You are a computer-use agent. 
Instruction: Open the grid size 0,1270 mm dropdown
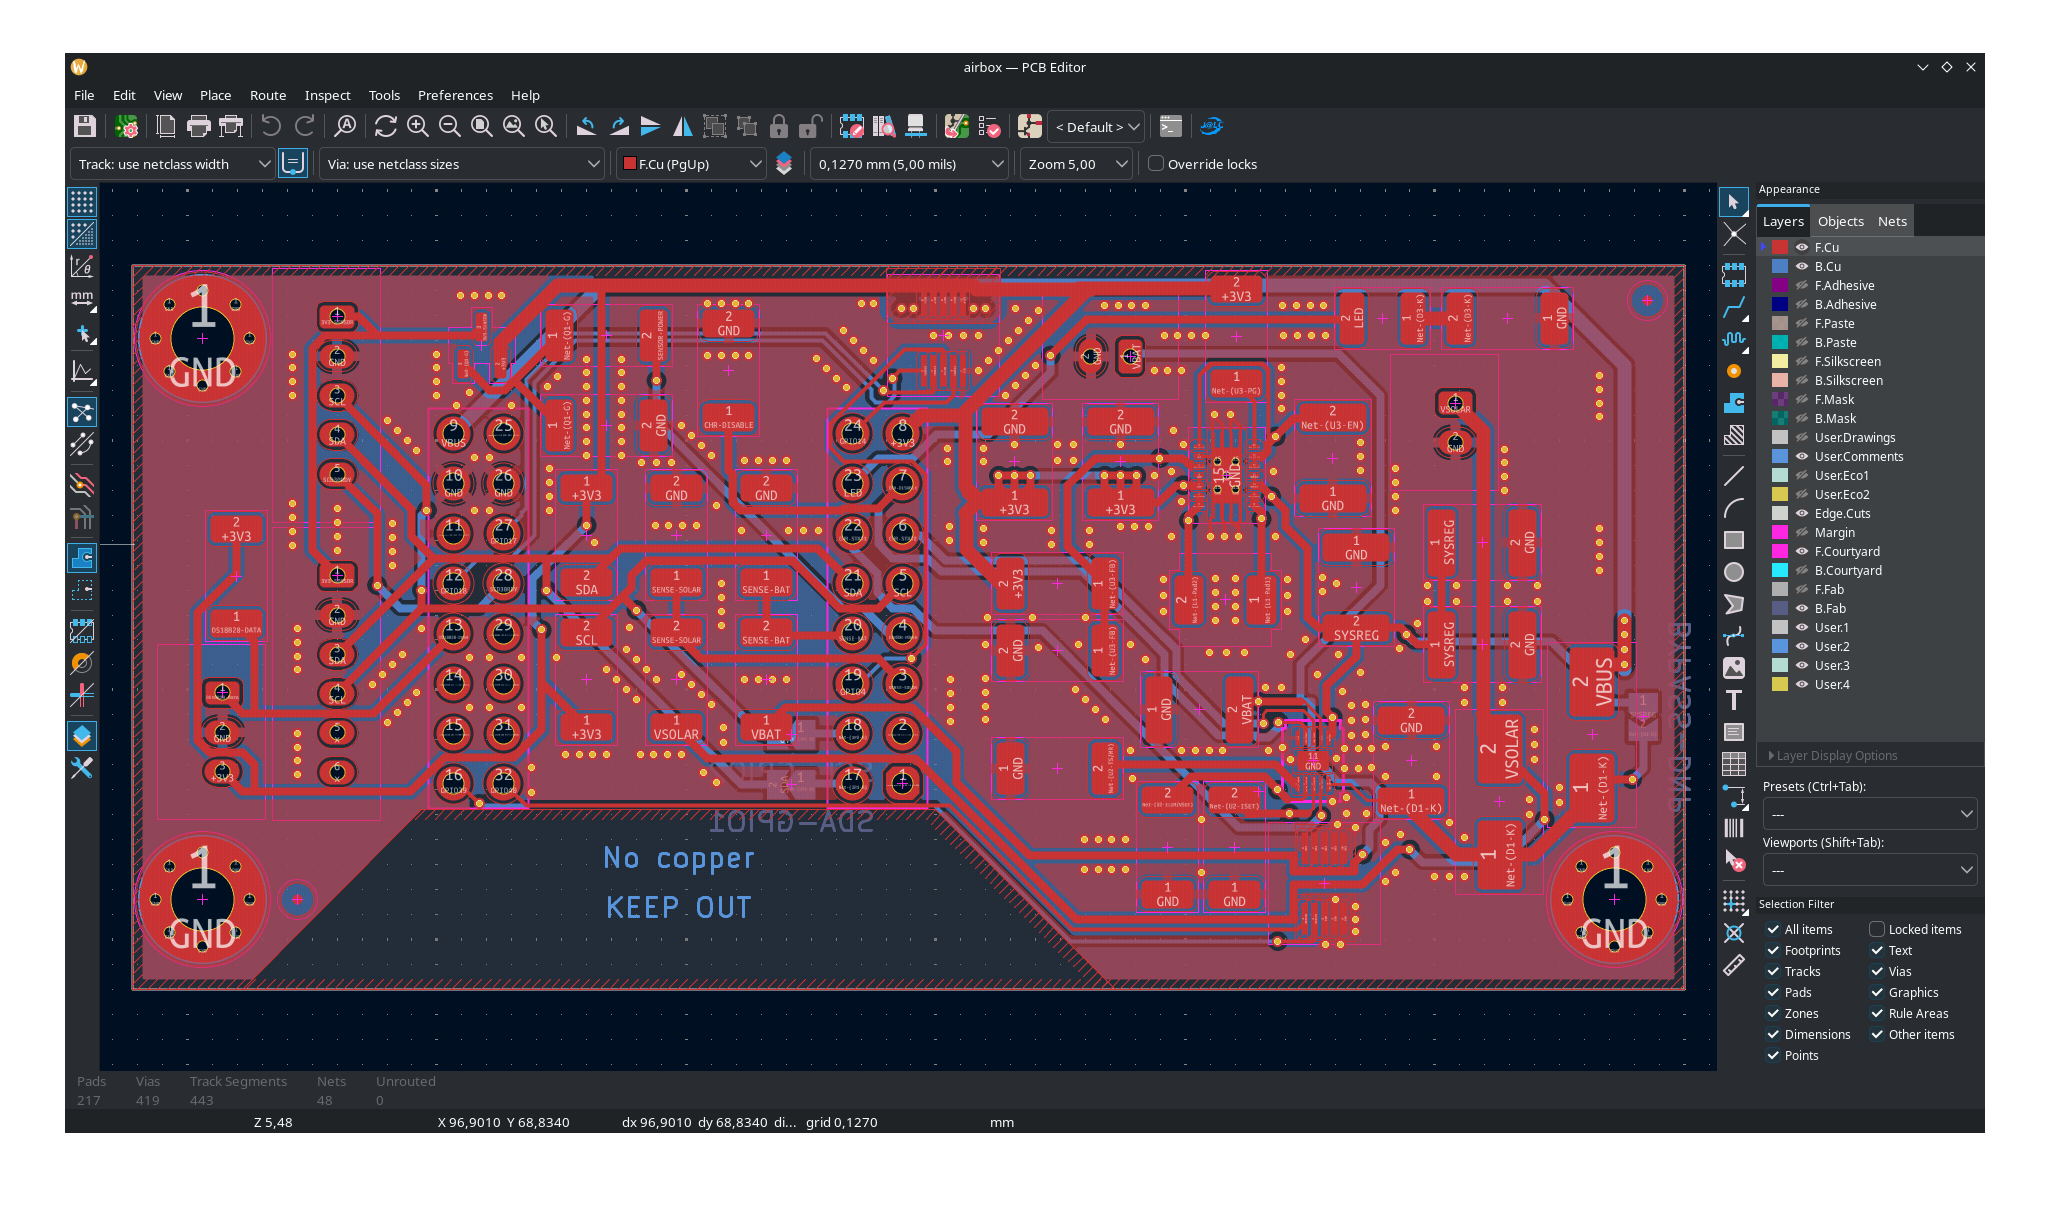[x=908, y=164]
